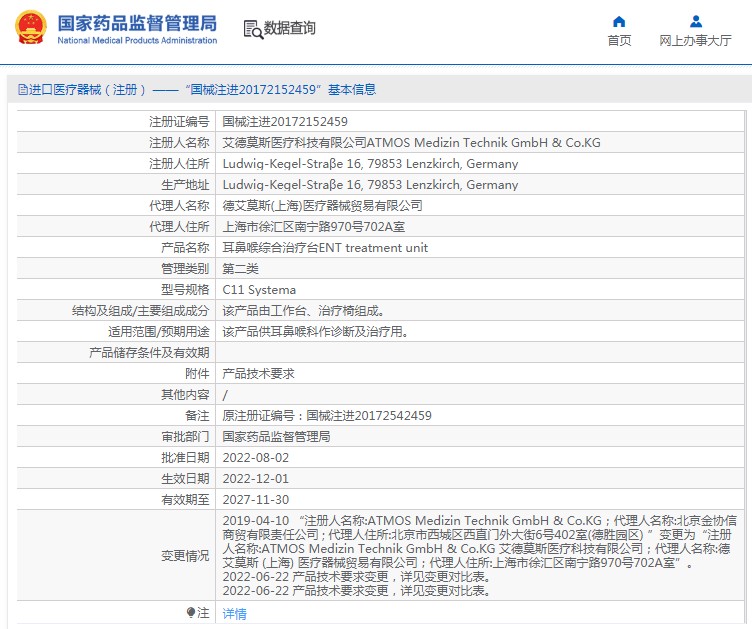
Task: Click the 注册人名称 row label
Action: 179,143
